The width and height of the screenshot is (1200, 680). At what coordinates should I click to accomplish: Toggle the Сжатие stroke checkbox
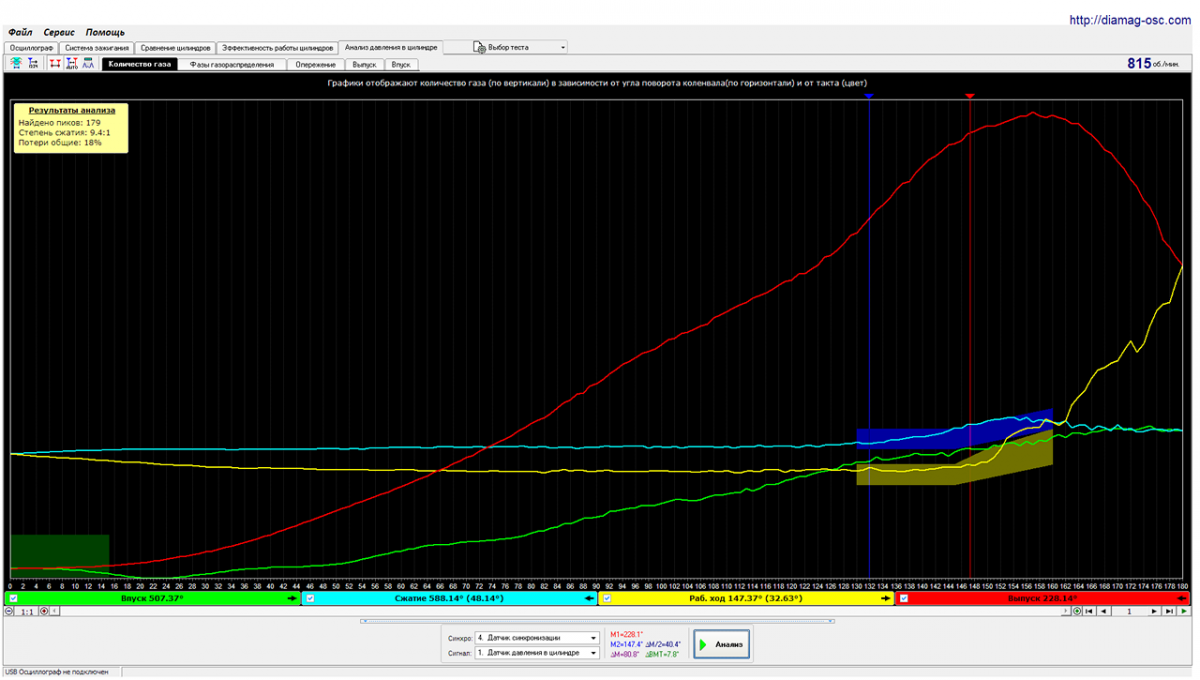(310, 598)
